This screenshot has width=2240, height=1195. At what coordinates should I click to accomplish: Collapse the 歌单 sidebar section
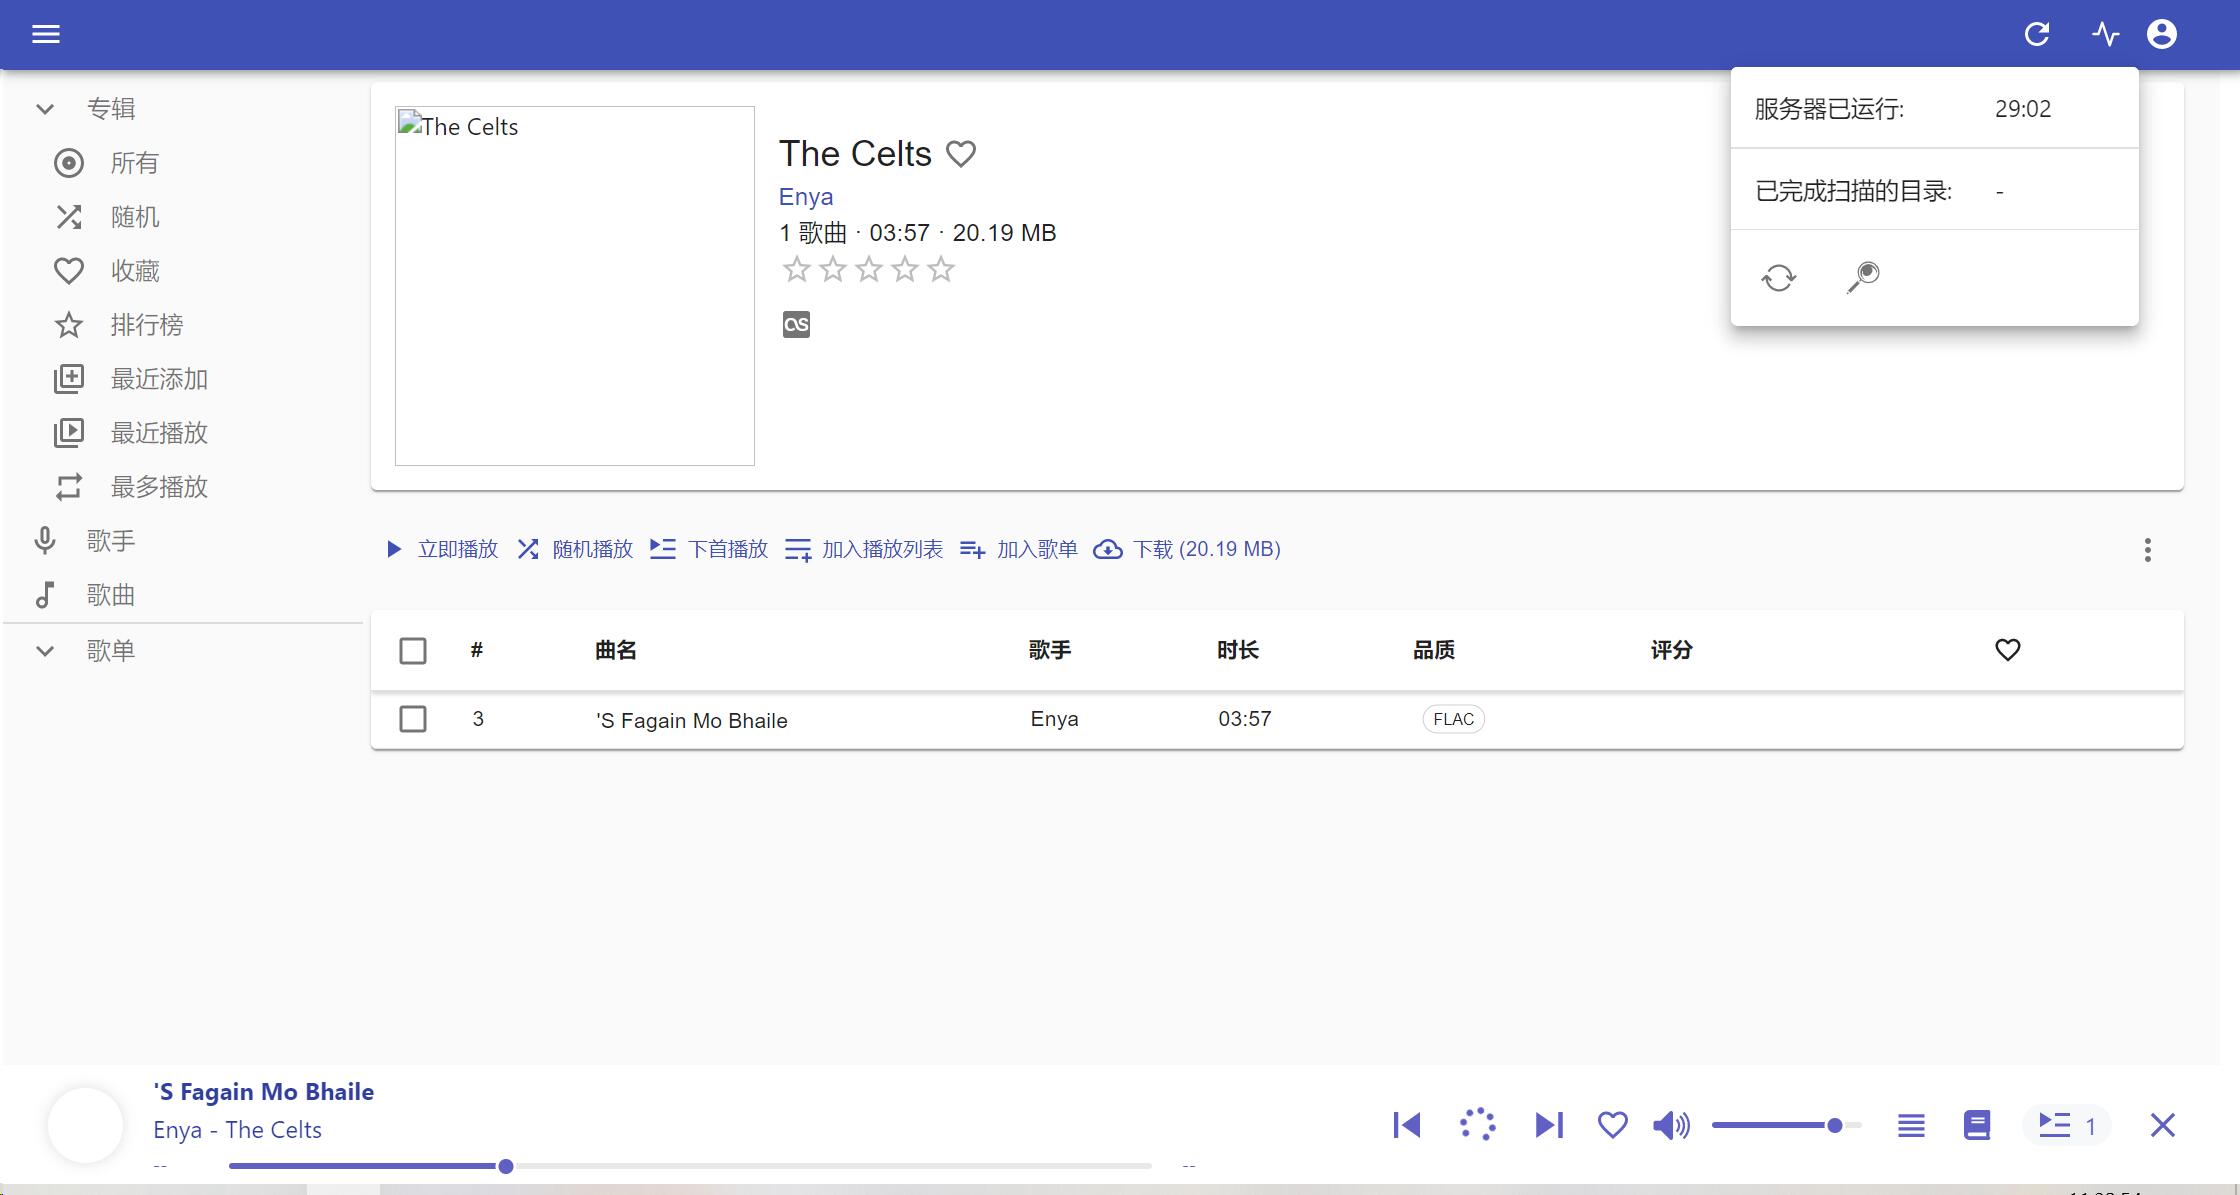tap(45, 651)
